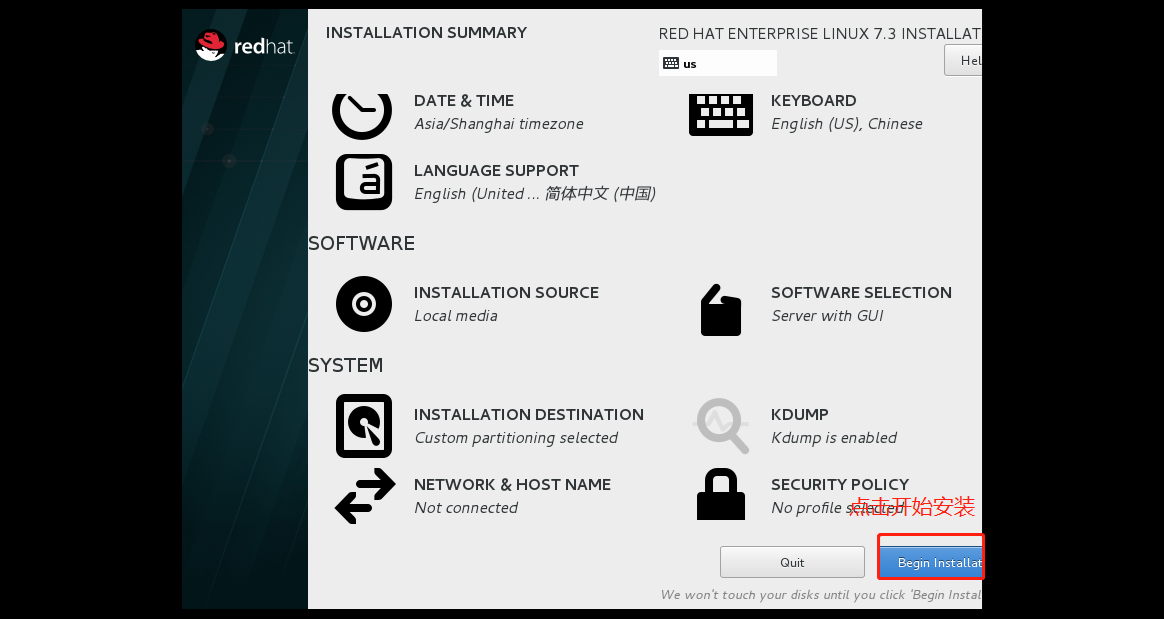
Task: Open SECURITY POLICY label
Action: click(840, 485)
